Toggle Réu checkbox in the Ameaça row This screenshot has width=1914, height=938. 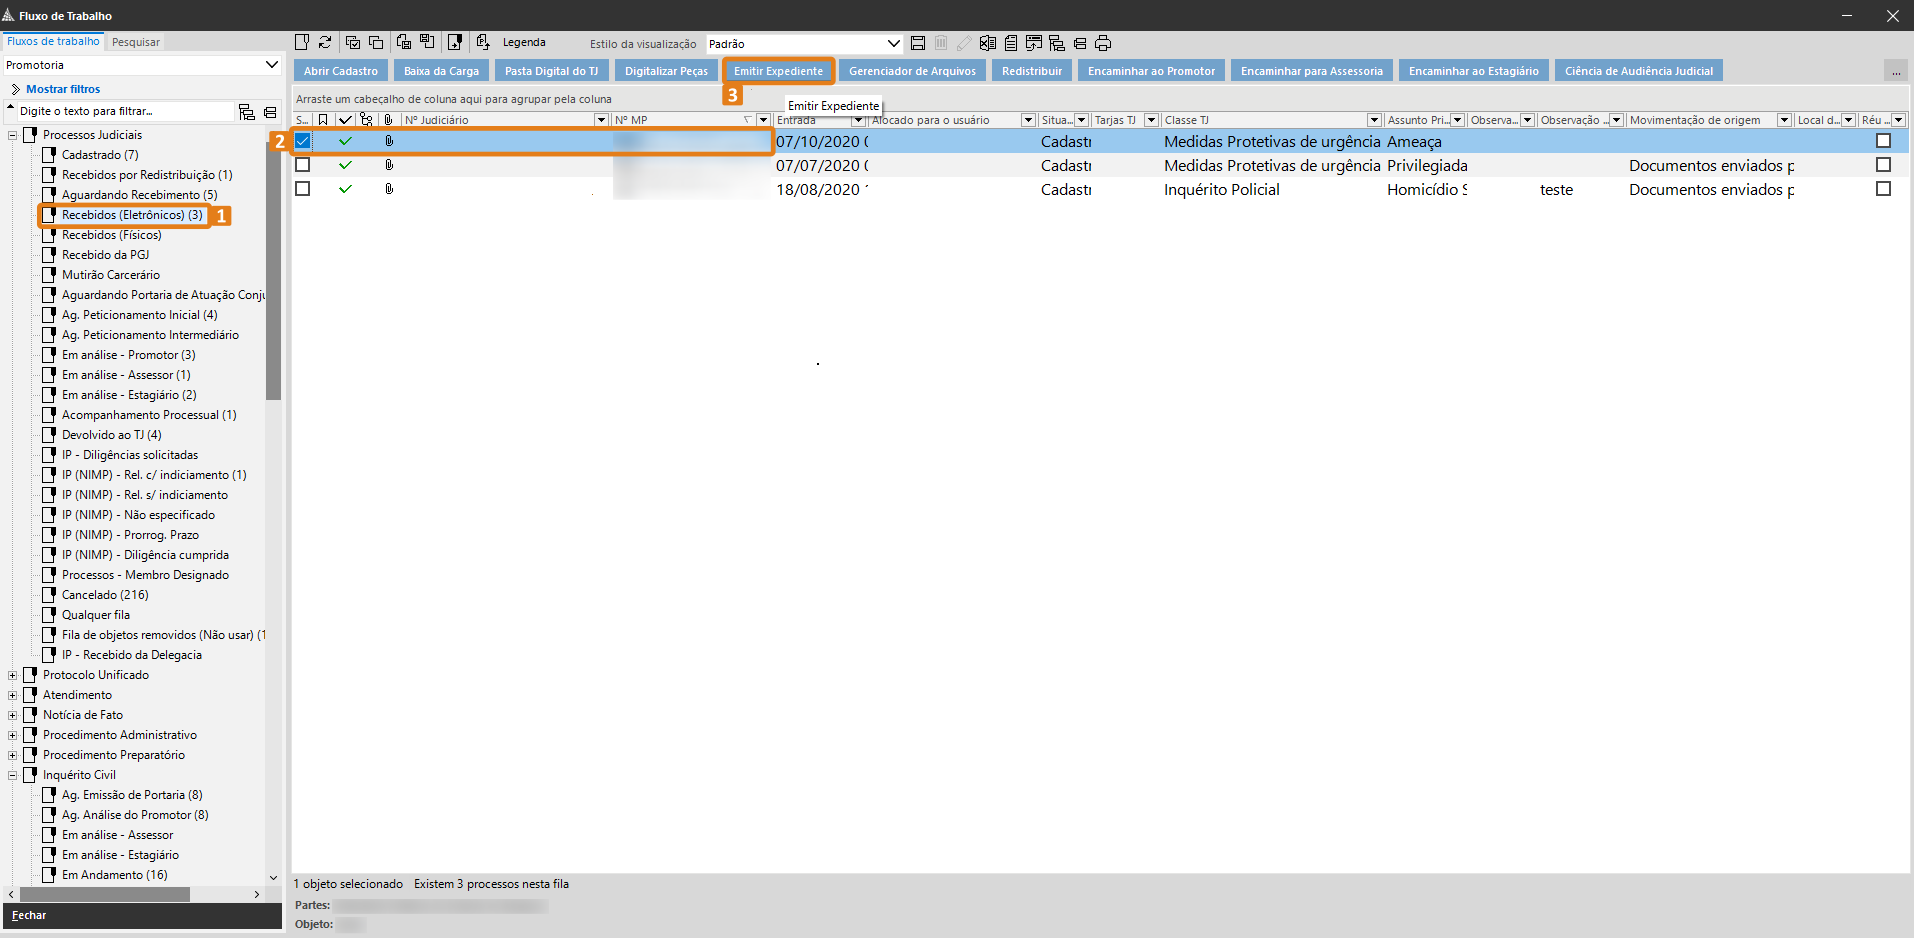point(1883,141)
